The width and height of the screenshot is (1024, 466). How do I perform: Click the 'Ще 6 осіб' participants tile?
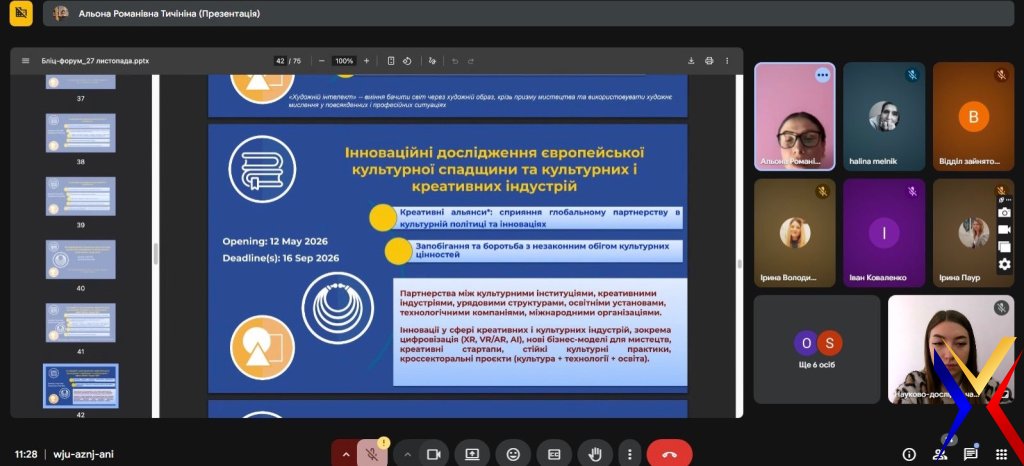pos(816,348)
